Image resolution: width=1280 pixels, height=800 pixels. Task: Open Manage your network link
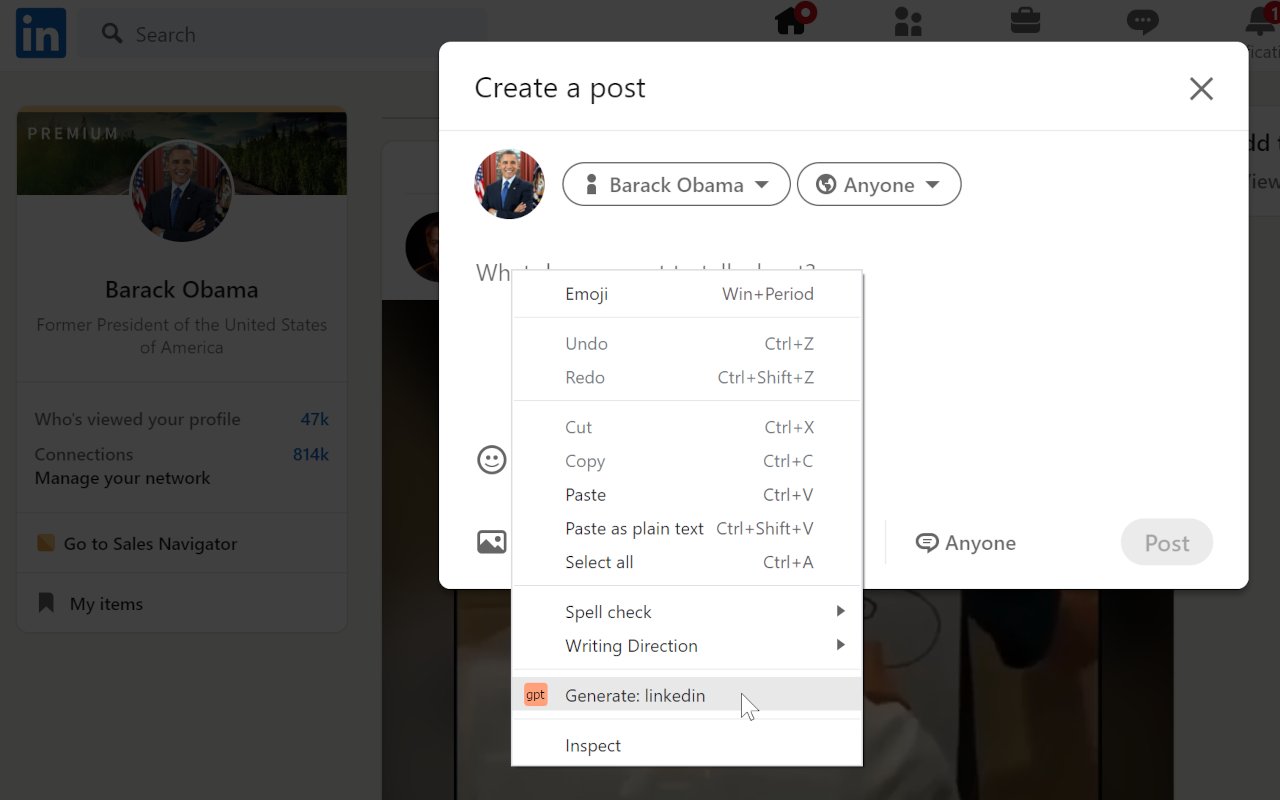pos(122,478)
